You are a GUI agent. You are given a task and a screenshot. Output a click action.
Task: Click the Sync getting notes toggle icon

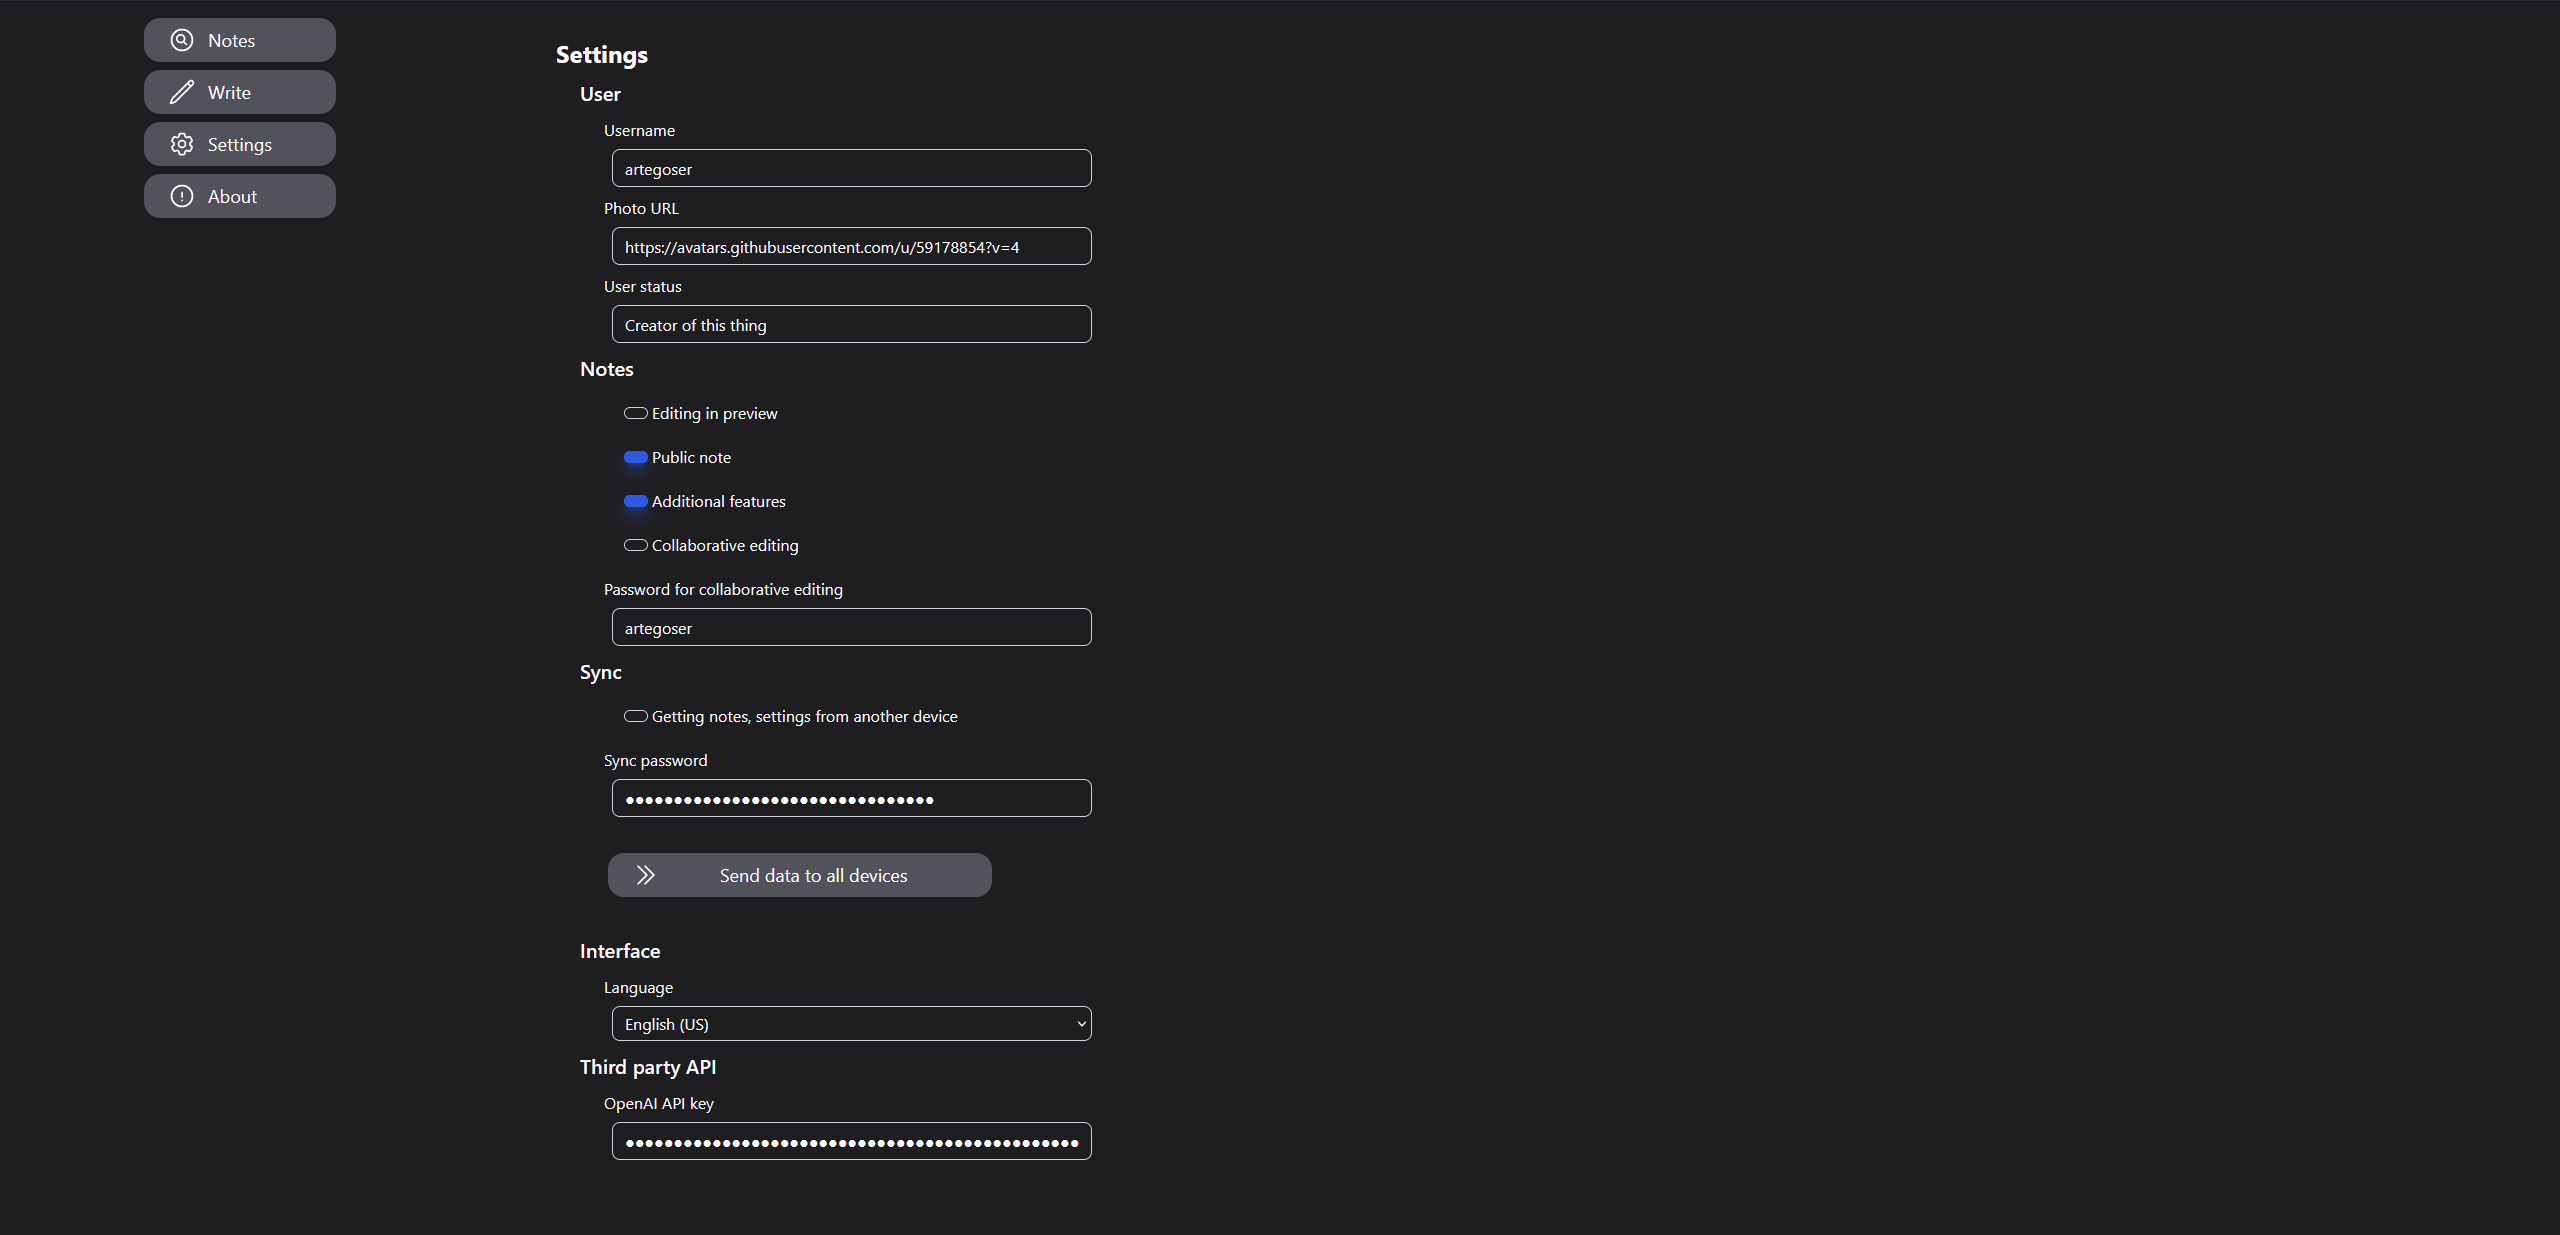635,714
